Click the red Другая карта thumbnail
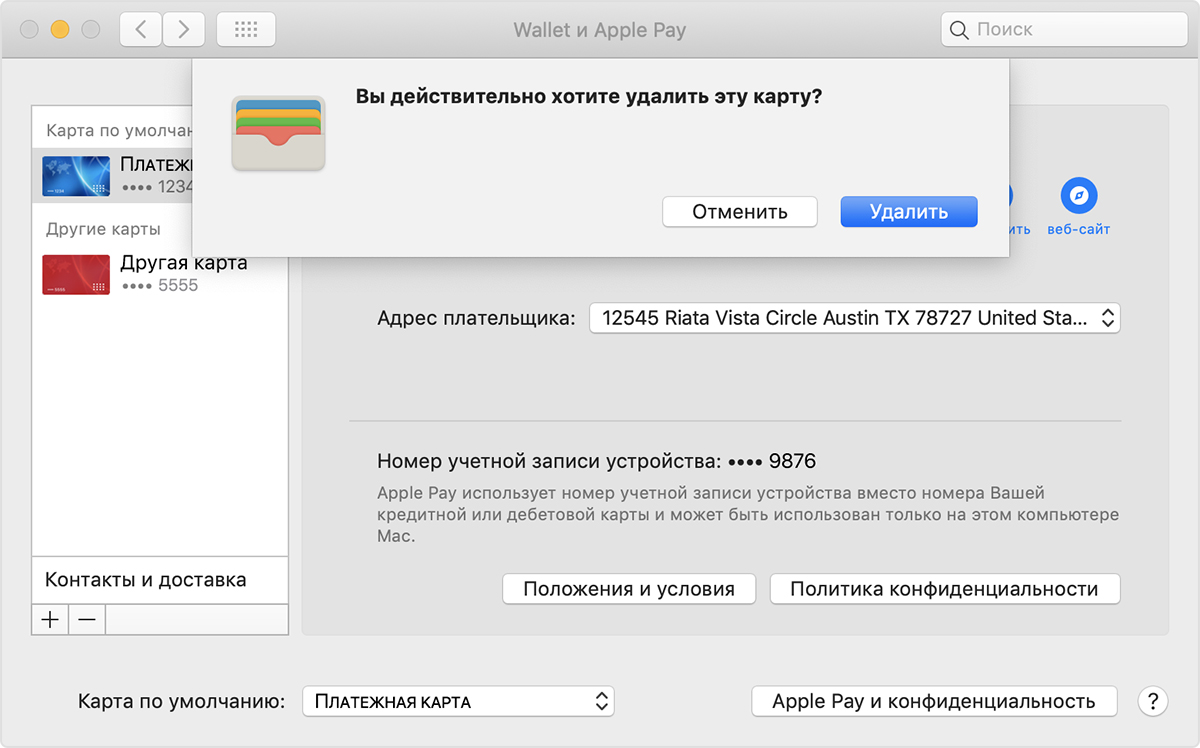The width and height of the screenshot is (1200, 748). coord(76,274)
